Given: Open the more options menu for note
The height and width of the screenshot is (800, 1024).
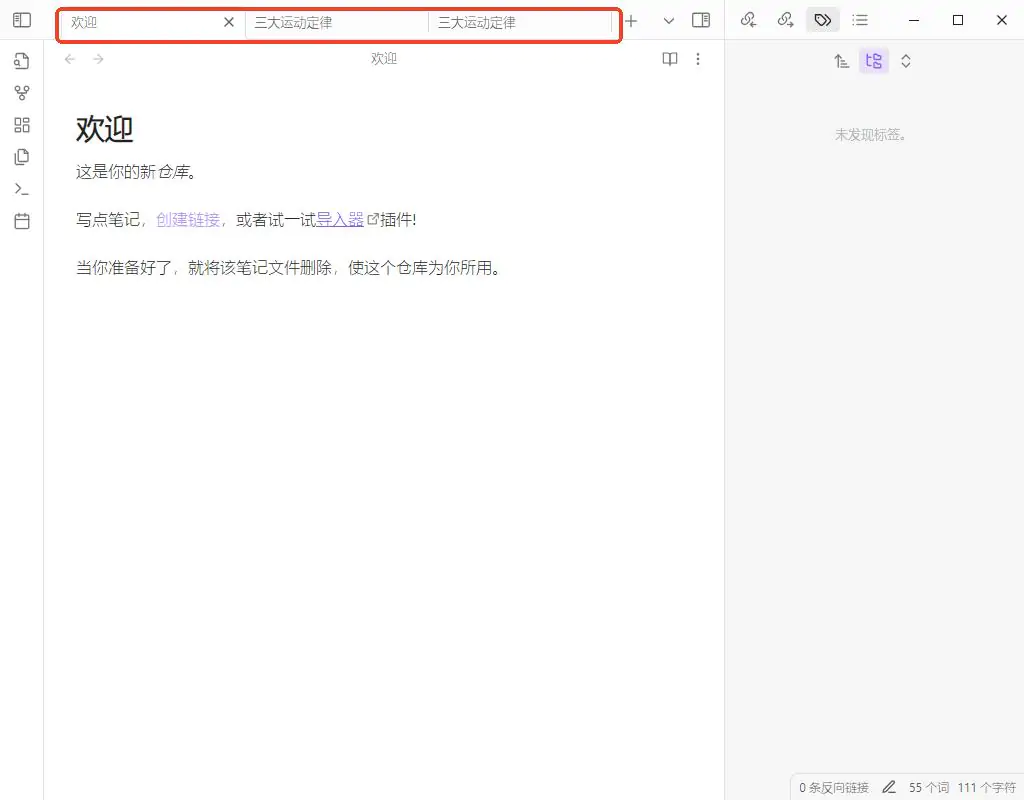Looking at the screenshot, I should pyautogui.click(x=698, y=59).
